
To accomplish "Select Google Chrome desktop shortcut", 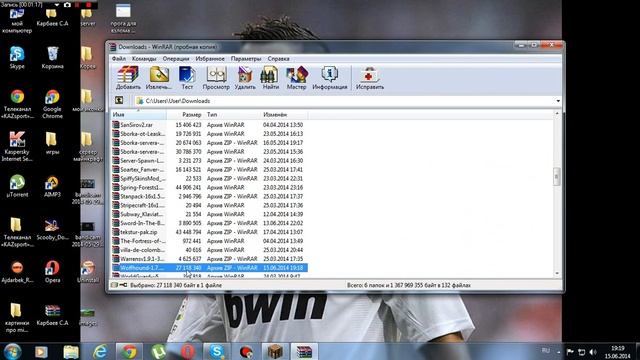I will coord(52,104).
